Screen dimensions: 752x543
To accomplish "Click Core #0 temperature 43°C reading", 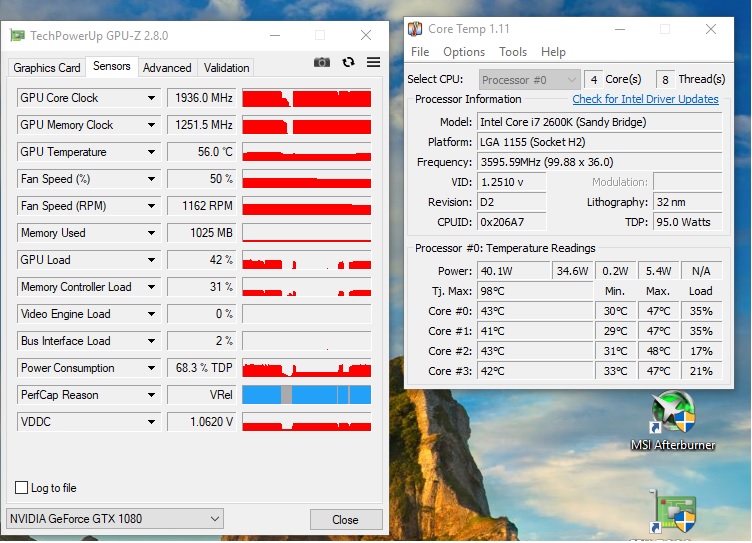I will 535,311.
